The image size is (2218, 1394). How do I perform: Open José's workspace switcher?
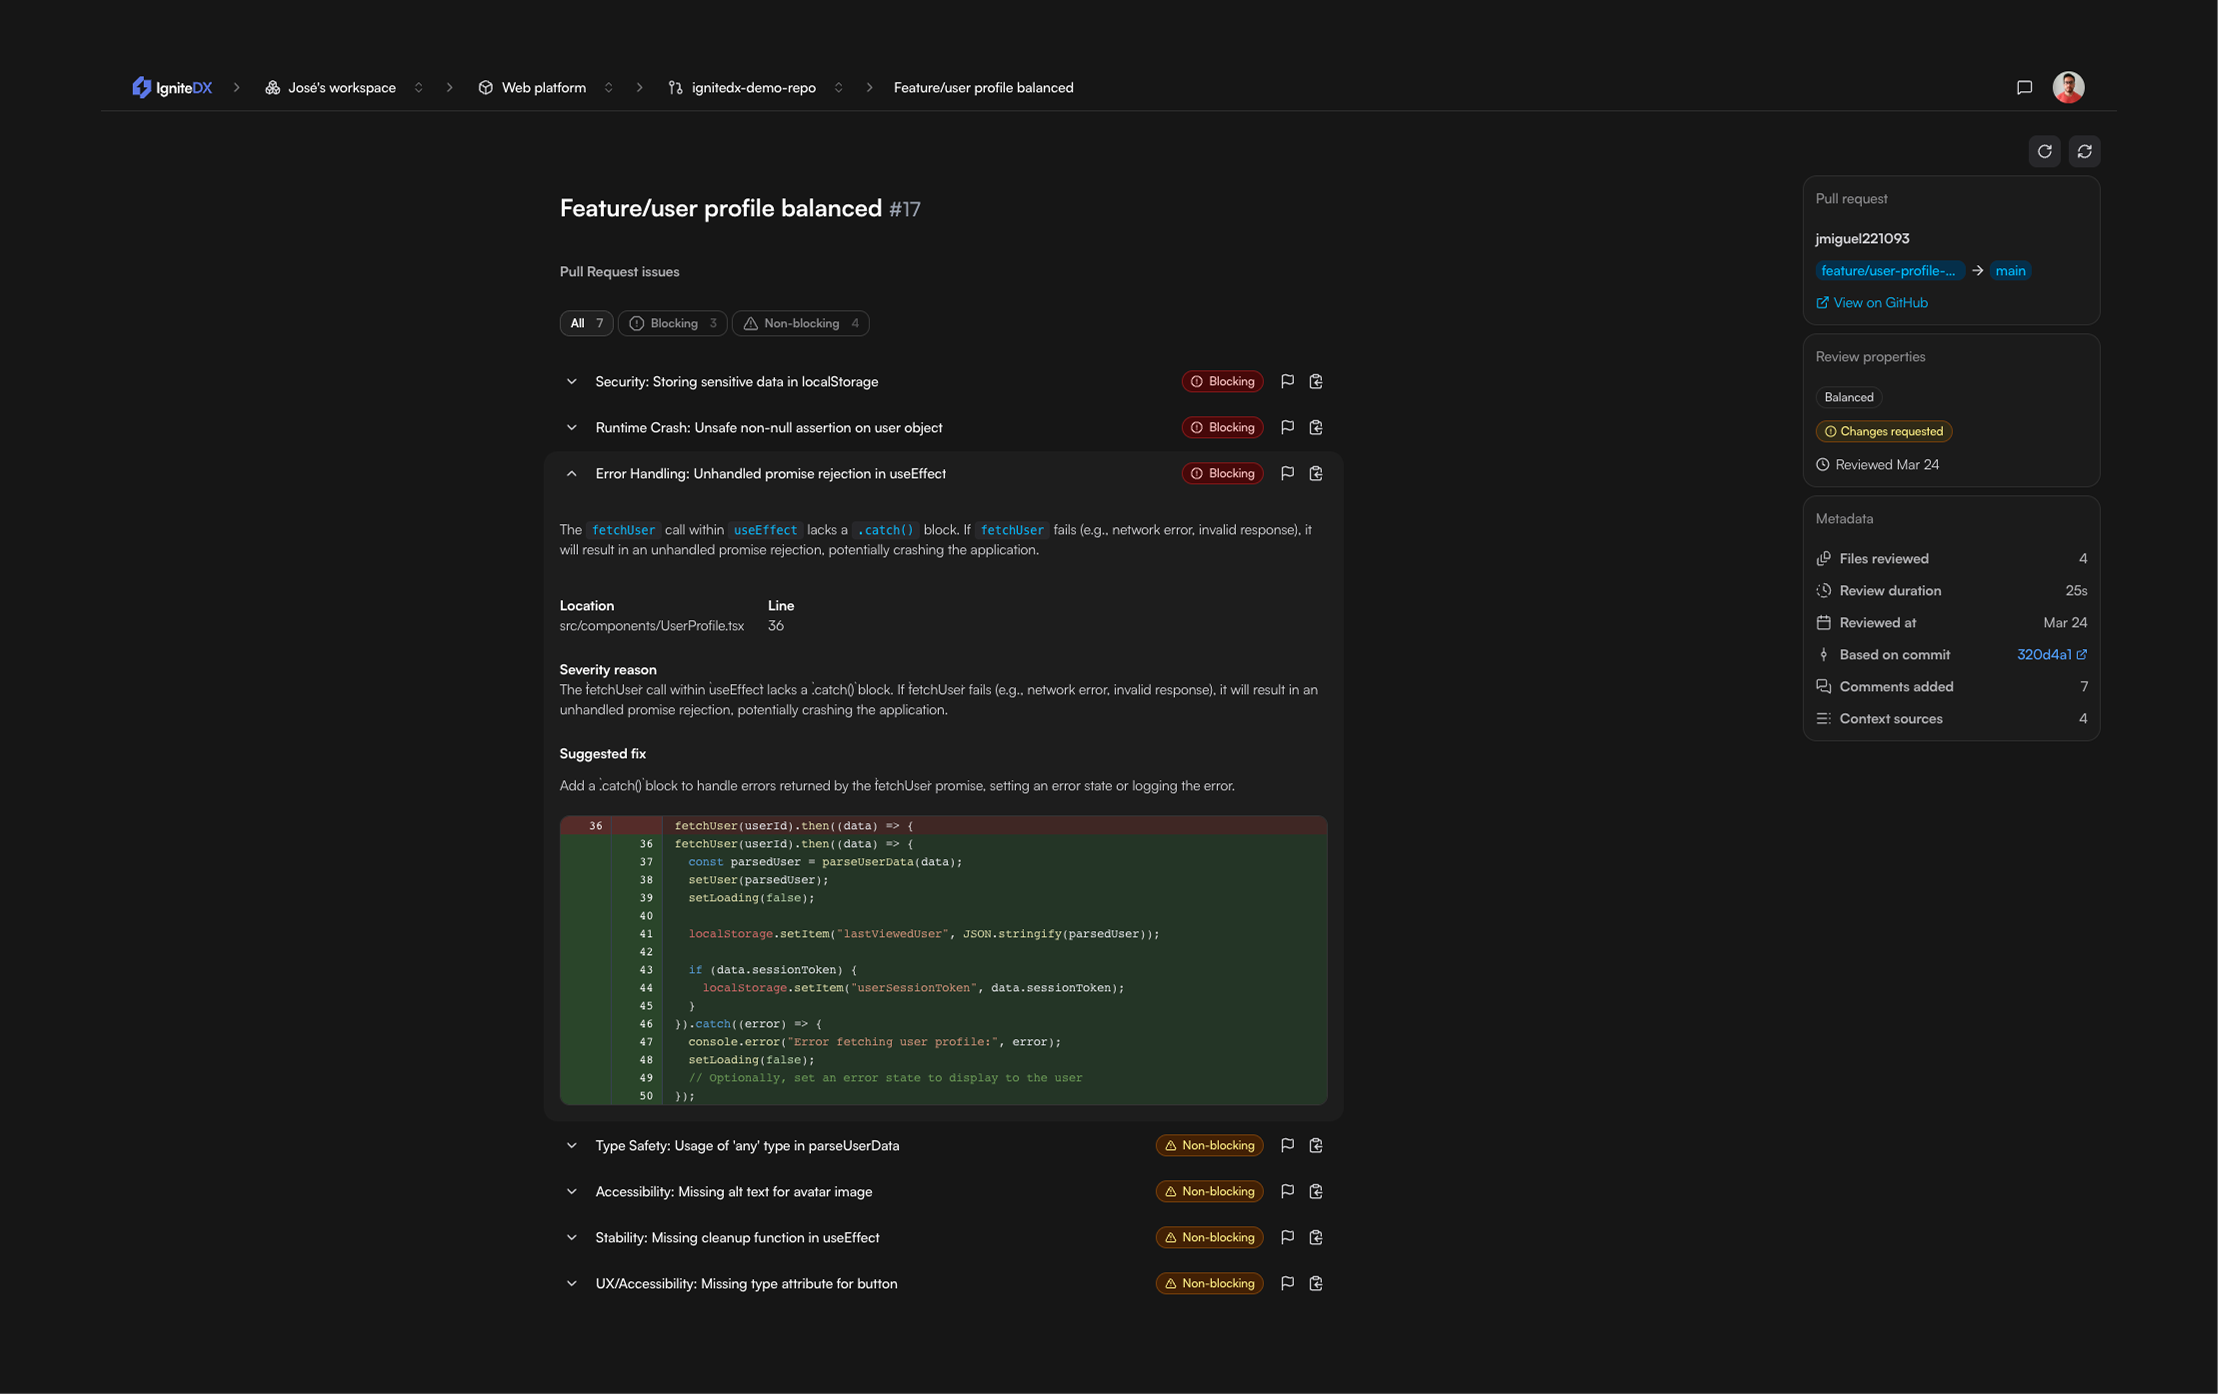click(419, 88)
